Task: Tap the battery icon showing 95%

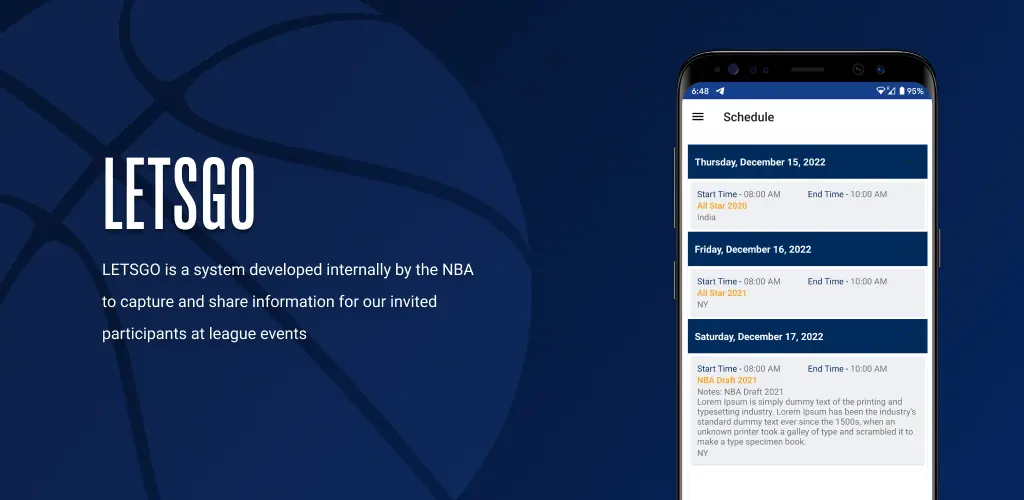Action: pyautogui.click(x=902, y=91)
